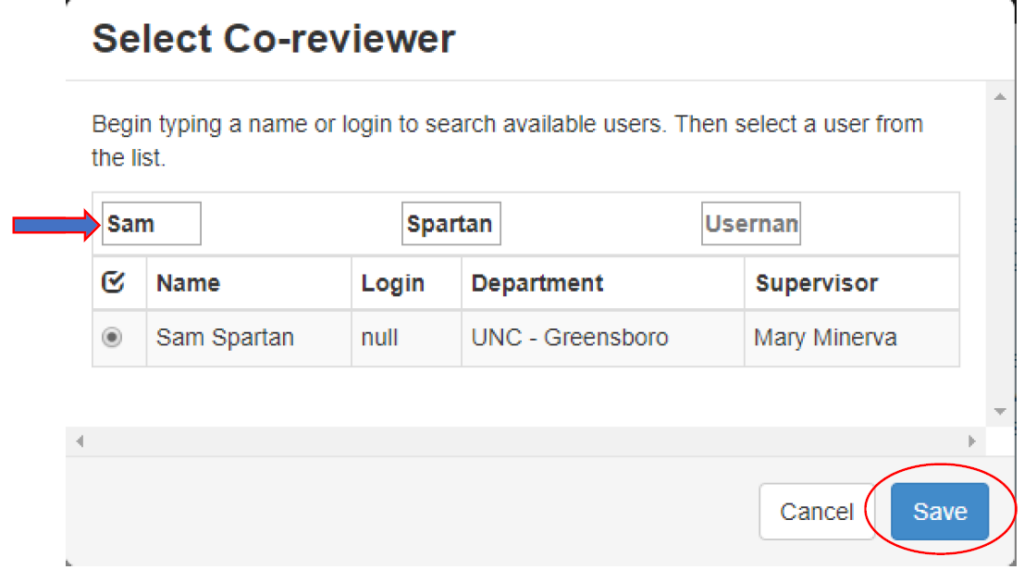Screen dimensions: 1024x582
Task: Click the first name search field containing Sam
Action: tap(151, 224)
